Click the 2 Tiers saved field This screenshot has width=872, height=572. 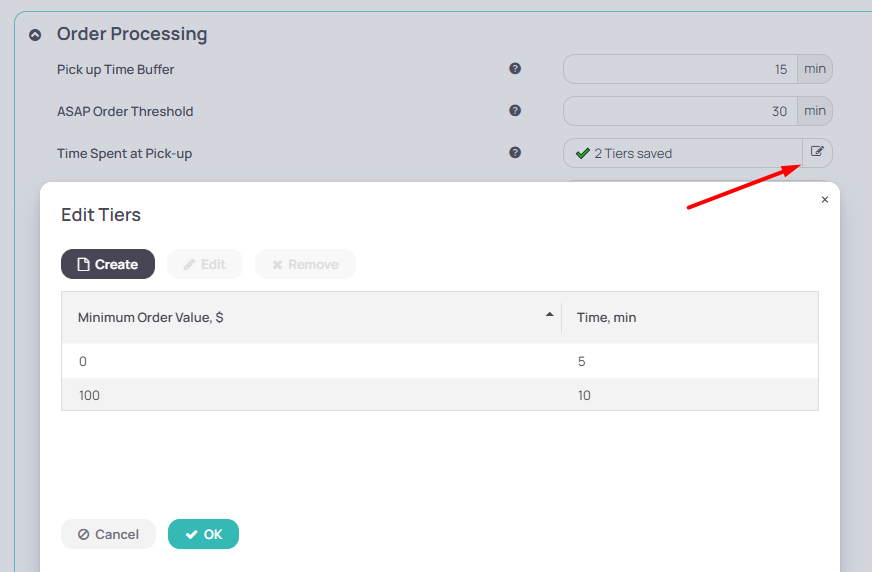682,153
